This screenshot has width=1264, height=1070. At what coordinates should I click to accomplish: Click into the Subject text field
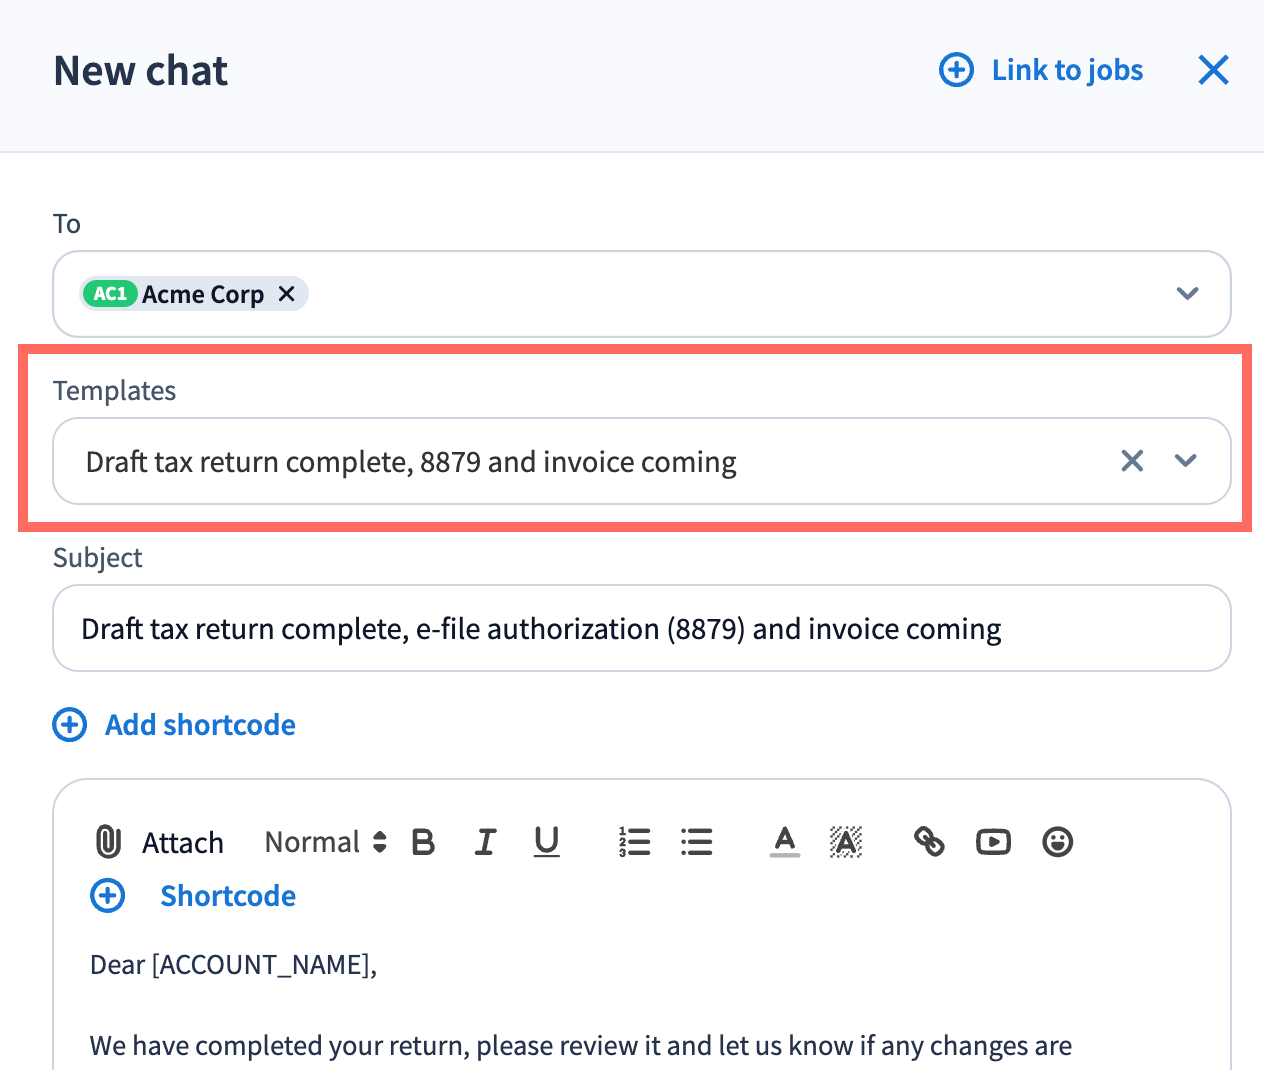(640, 629)
